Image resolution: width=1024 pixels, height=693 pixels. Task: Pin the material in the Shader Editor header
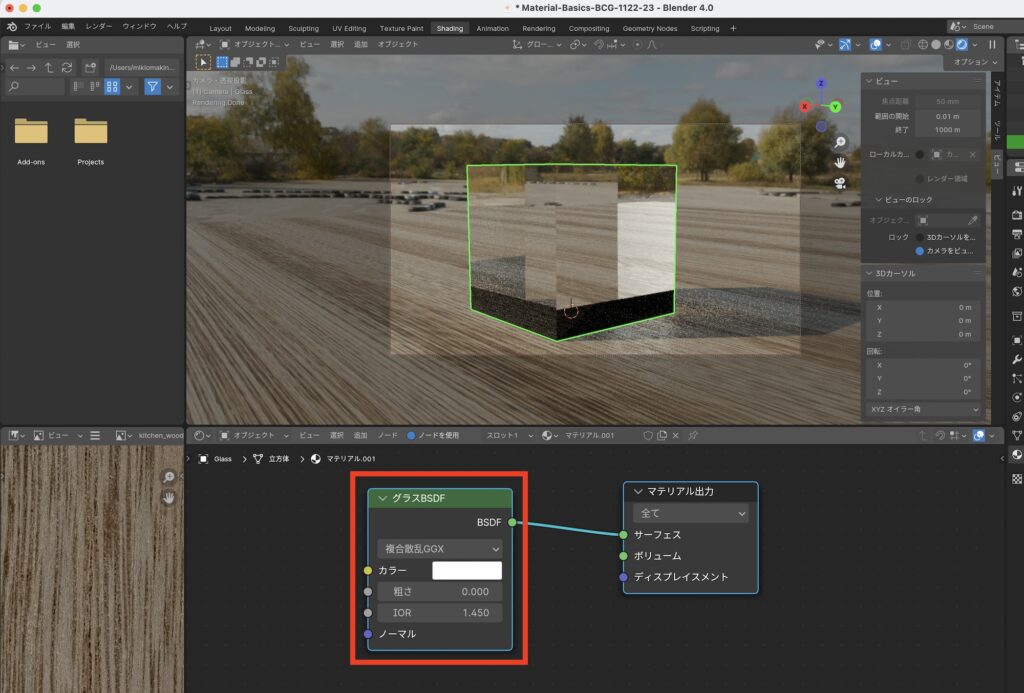[x=692, y=435]
